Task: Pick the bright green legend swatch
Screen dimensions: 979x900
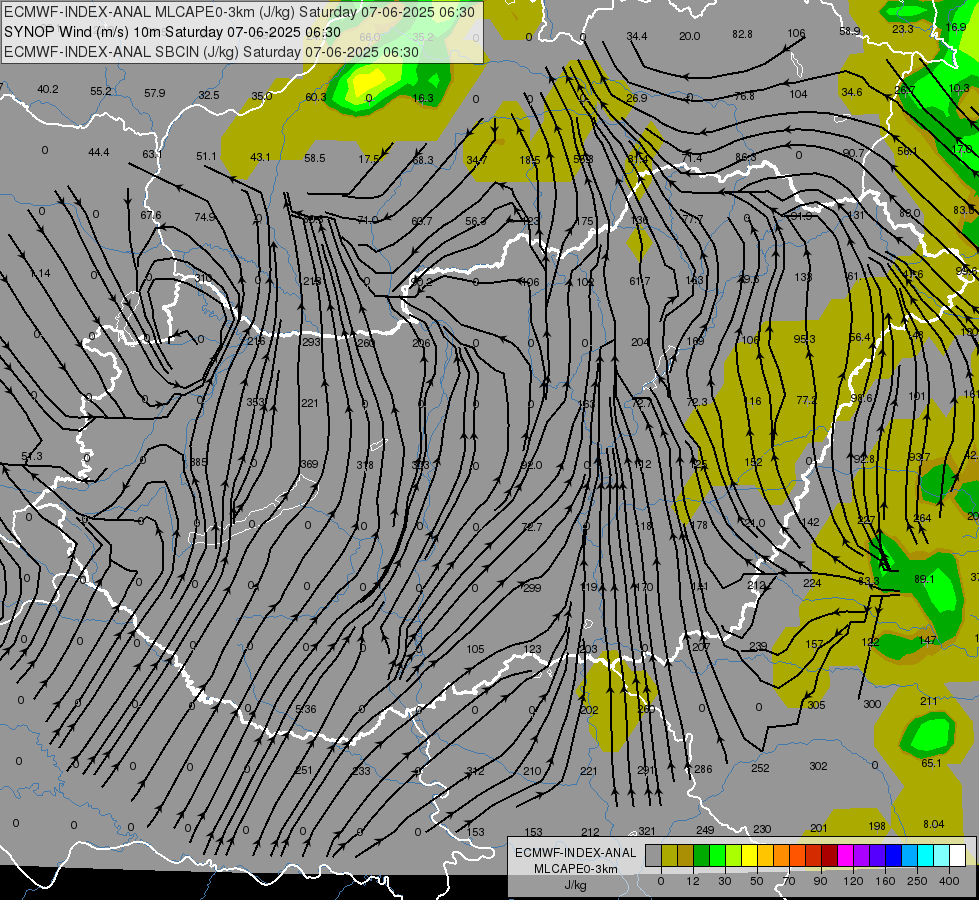Action: (717, 855)
